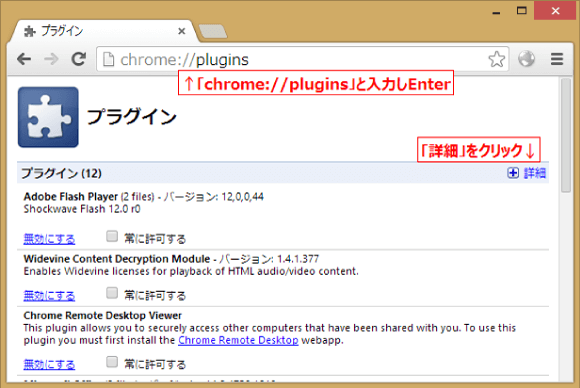Reload the plugins page
This screenshot has width=580, height=388.
pyautogui.click(x=78, y=59)
